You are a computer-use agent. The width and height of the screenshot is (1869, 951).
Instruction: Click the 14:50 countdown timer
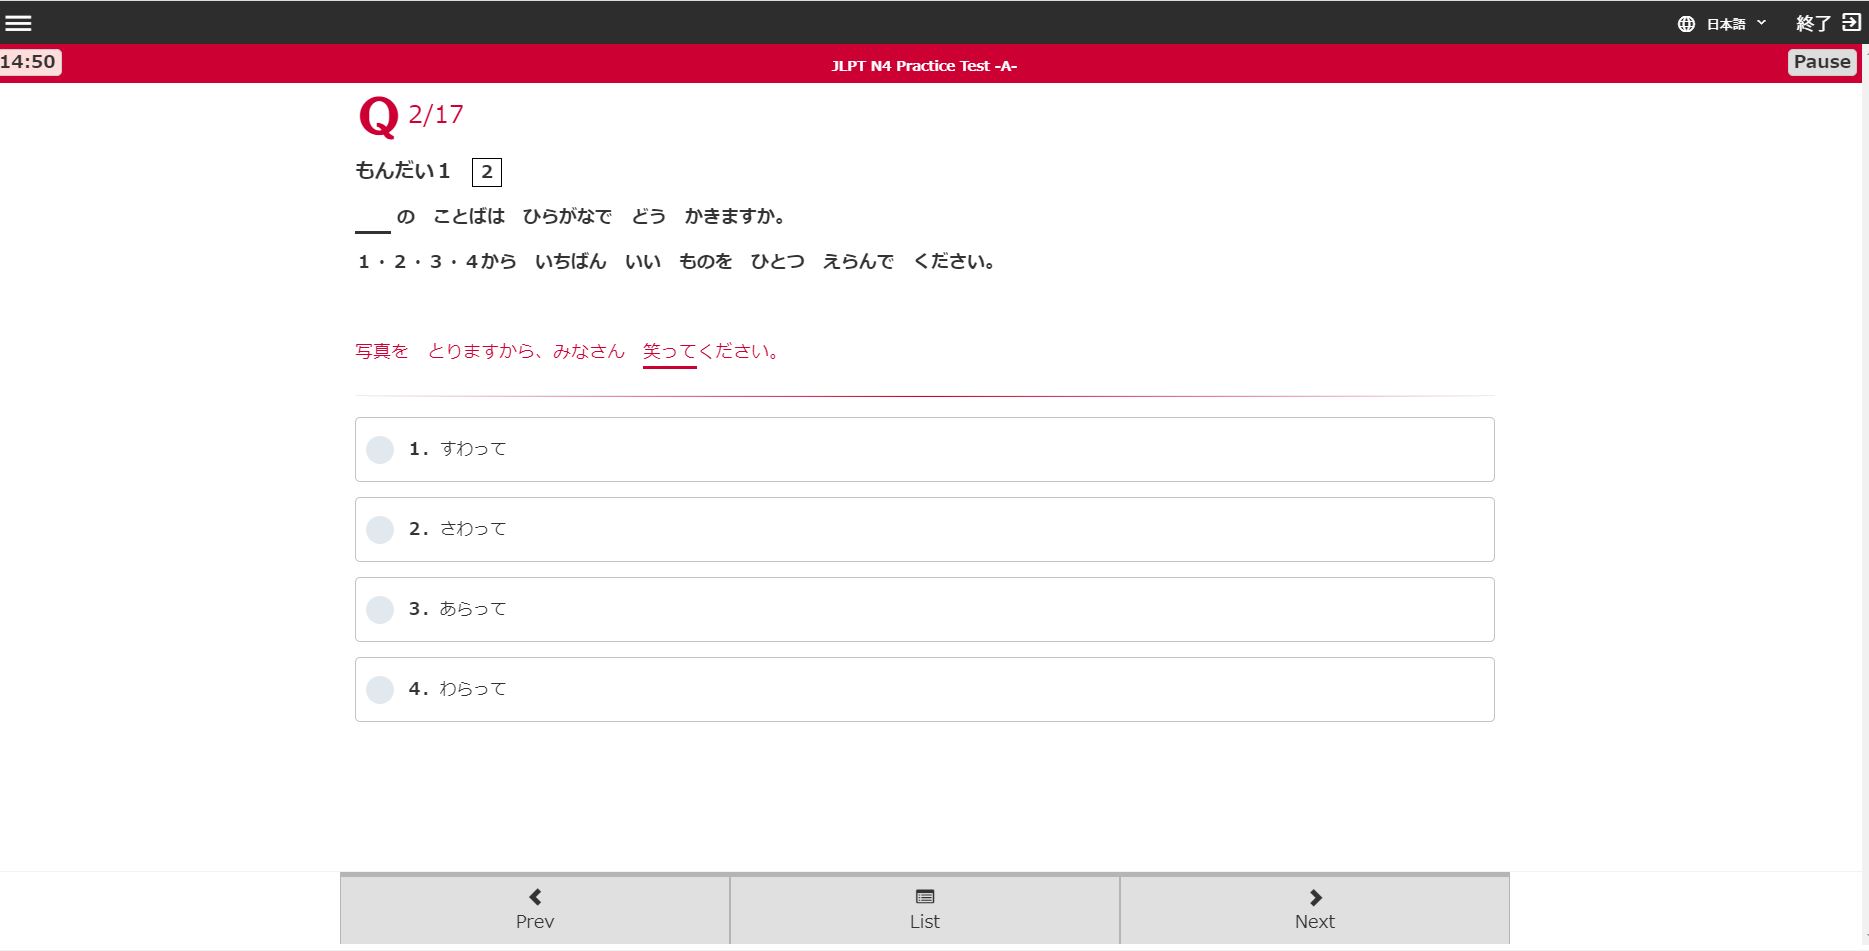click(x=29, y=62)
